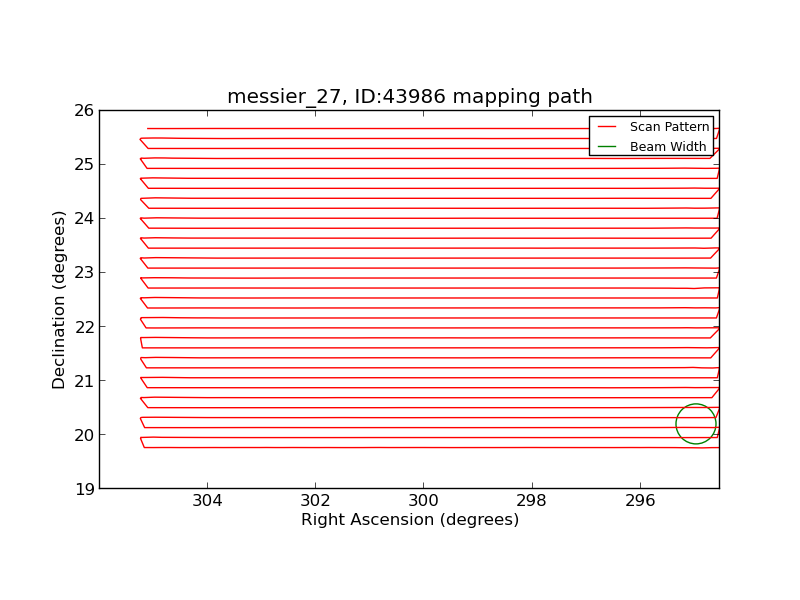Click the x-axis tick label 302
Screen dimensions: 800x600
pos(315,501)
